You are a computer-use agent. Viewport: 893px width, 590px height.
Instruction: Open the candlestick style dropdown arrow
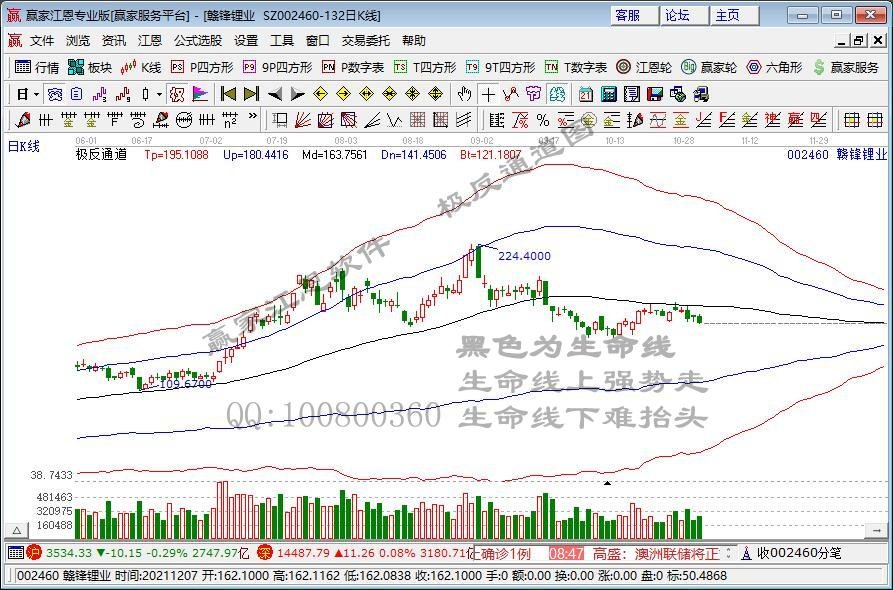[x=159, y=94]
